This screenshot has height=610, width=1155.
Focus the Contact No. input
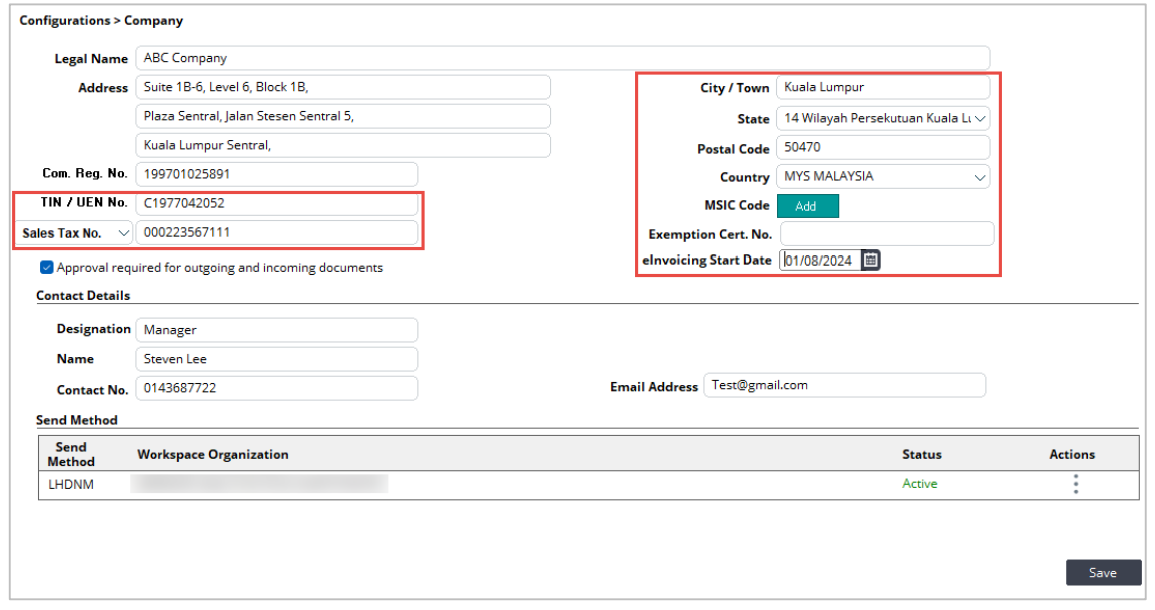276,388
